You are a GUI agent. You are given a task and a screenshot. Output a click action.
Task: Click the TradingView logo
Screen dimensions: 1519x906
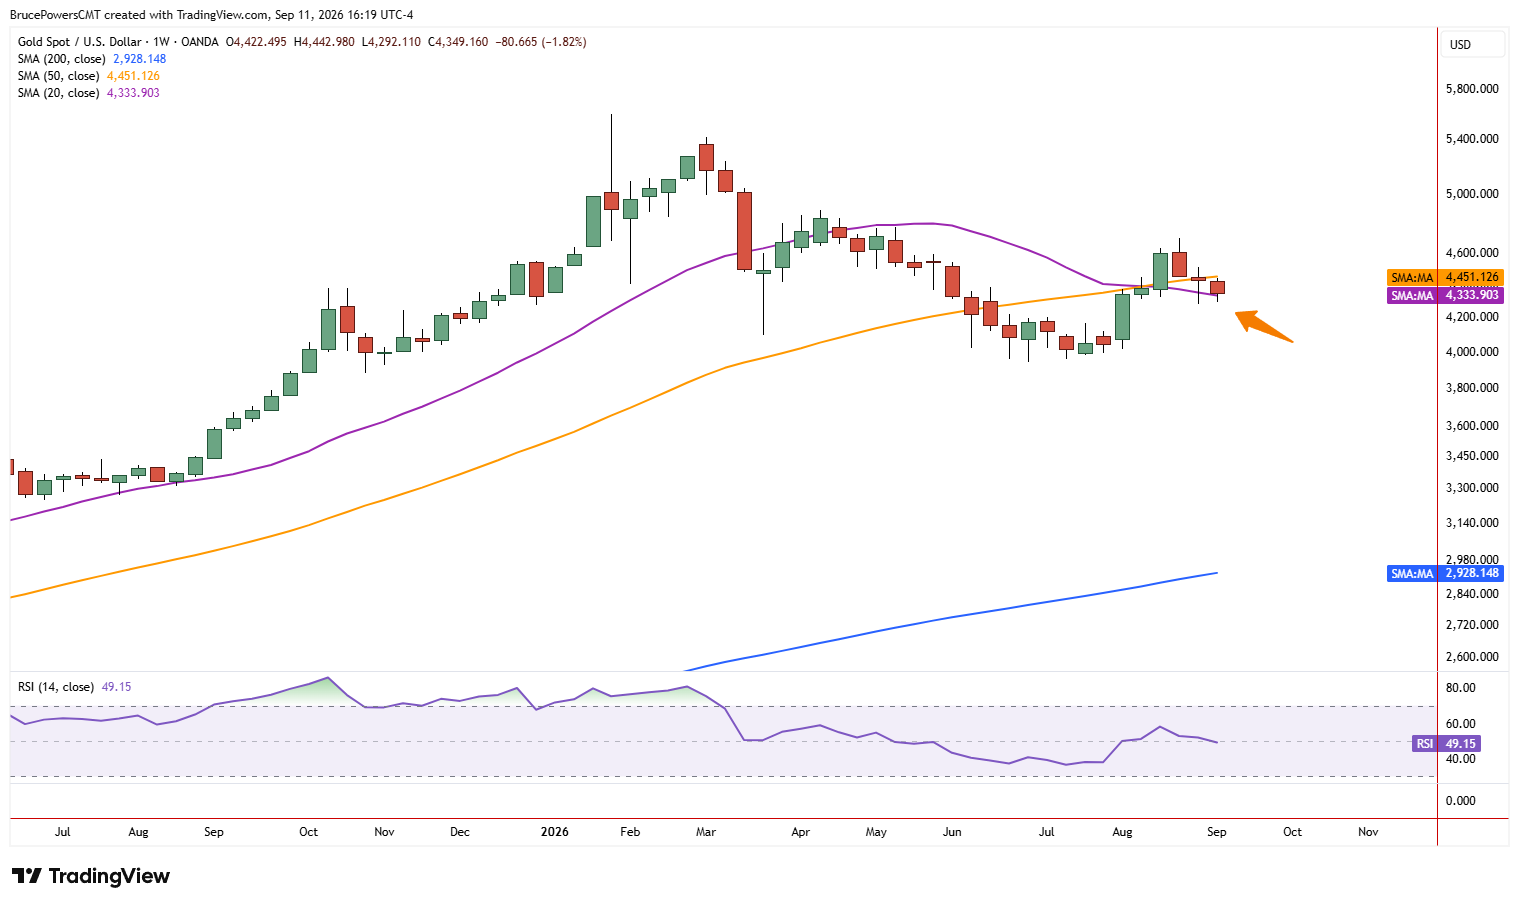(91, 876)
